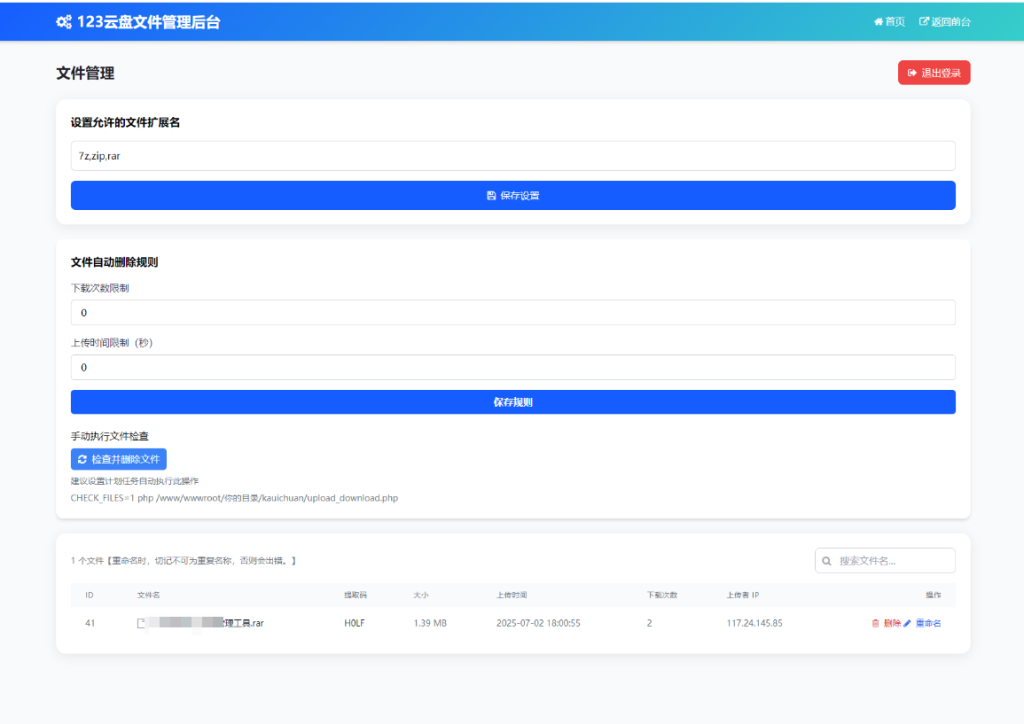Click the trash icon to delete the file
1024x724 pixels.
tap(876, 623)
